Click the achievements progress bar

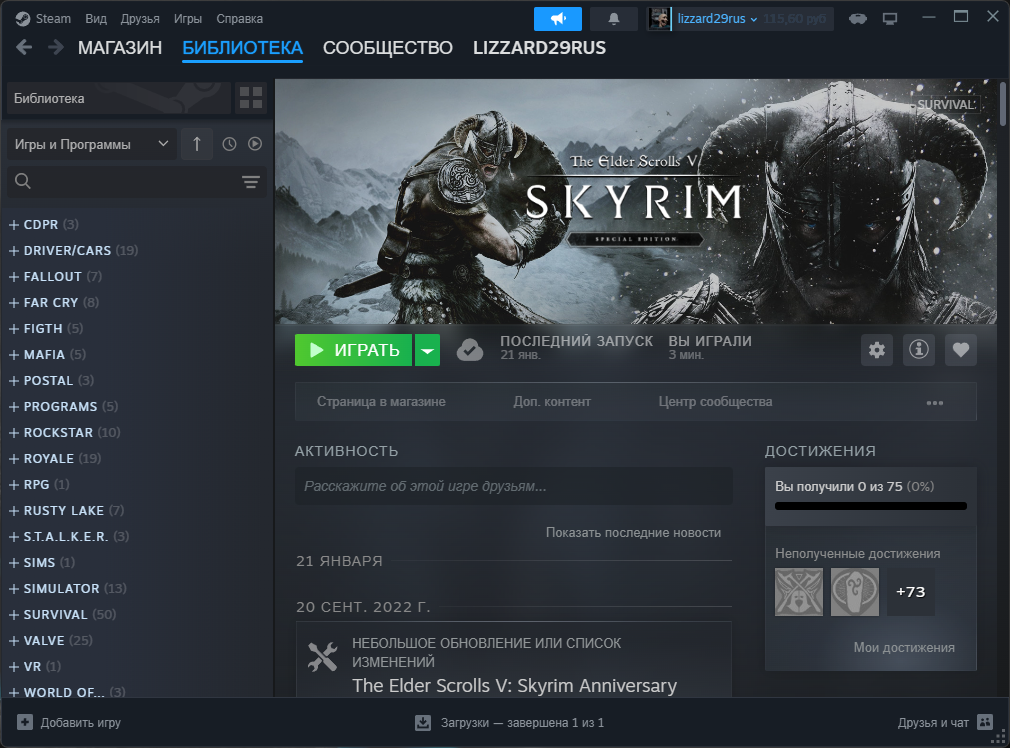(x=870, y=506)
